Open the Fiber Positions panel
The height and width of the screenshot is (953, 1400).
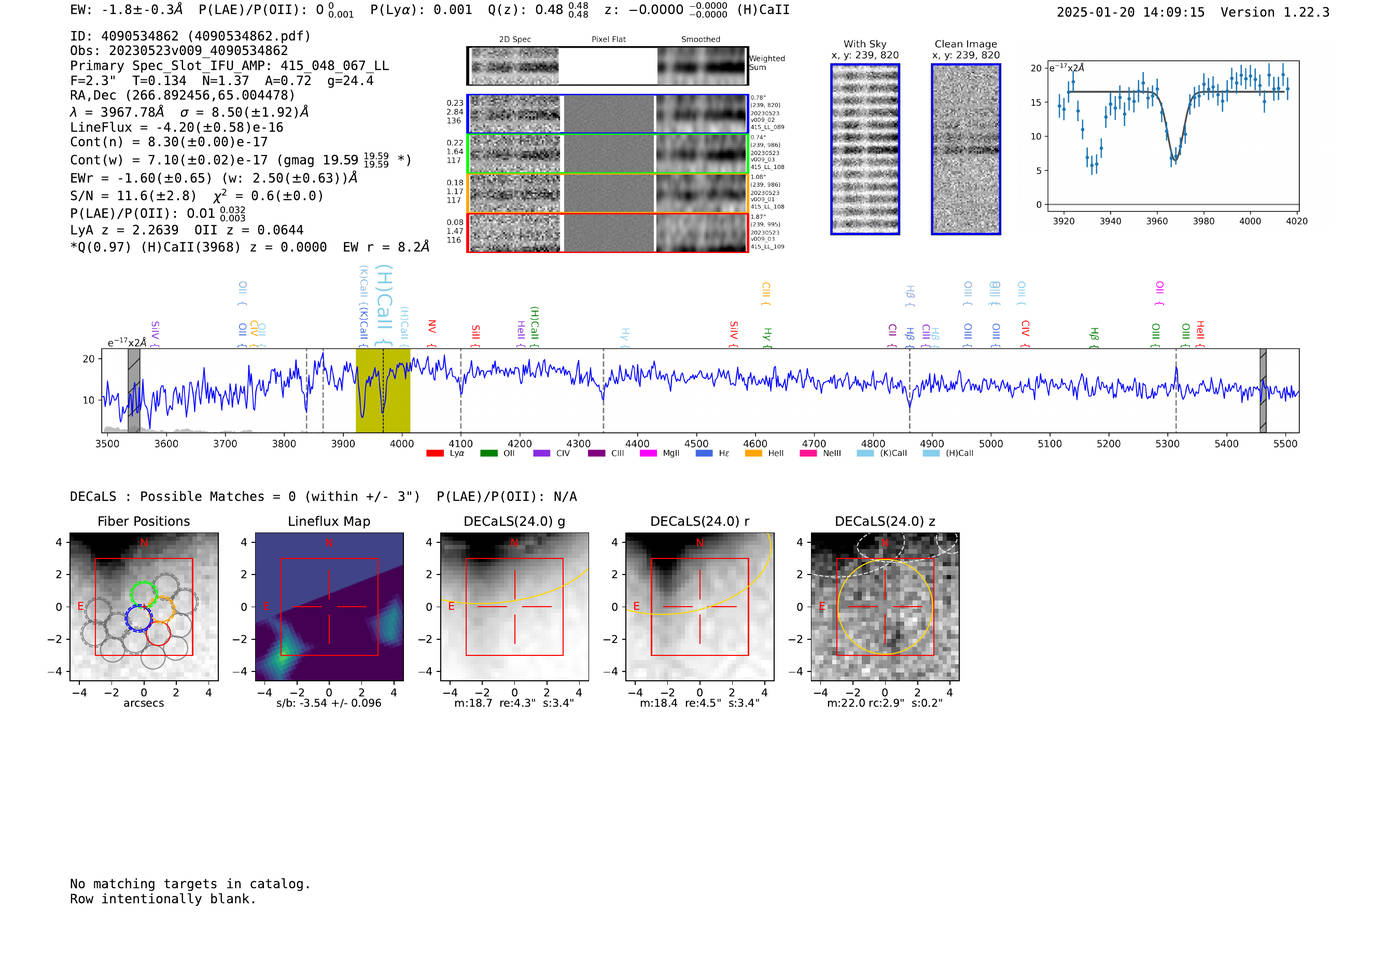tap(144, 607)
